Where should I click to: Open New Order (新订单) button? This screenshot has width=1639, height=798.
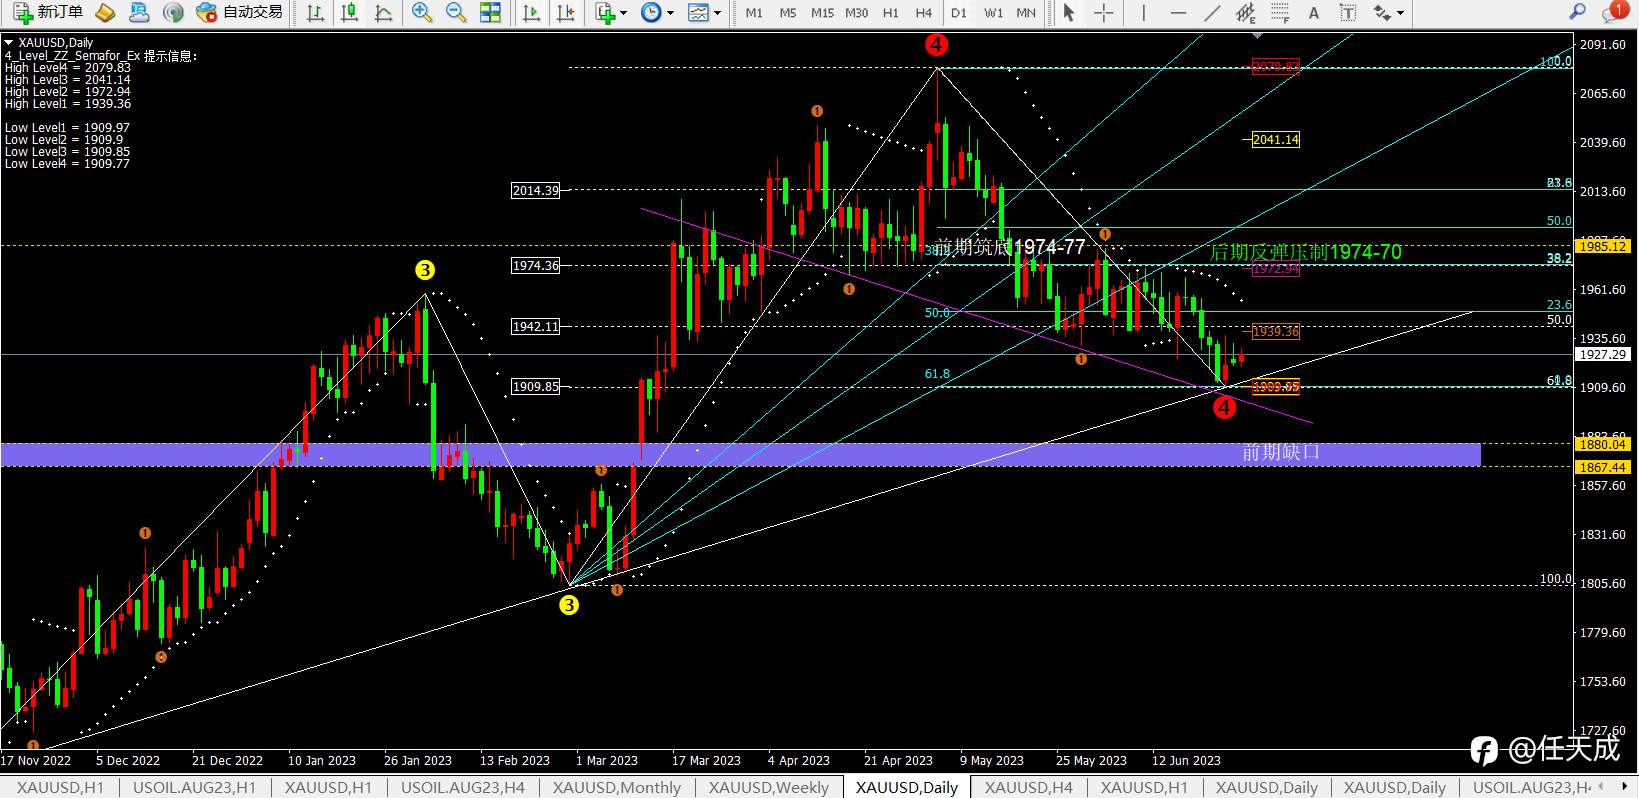[x=48, y=12]
